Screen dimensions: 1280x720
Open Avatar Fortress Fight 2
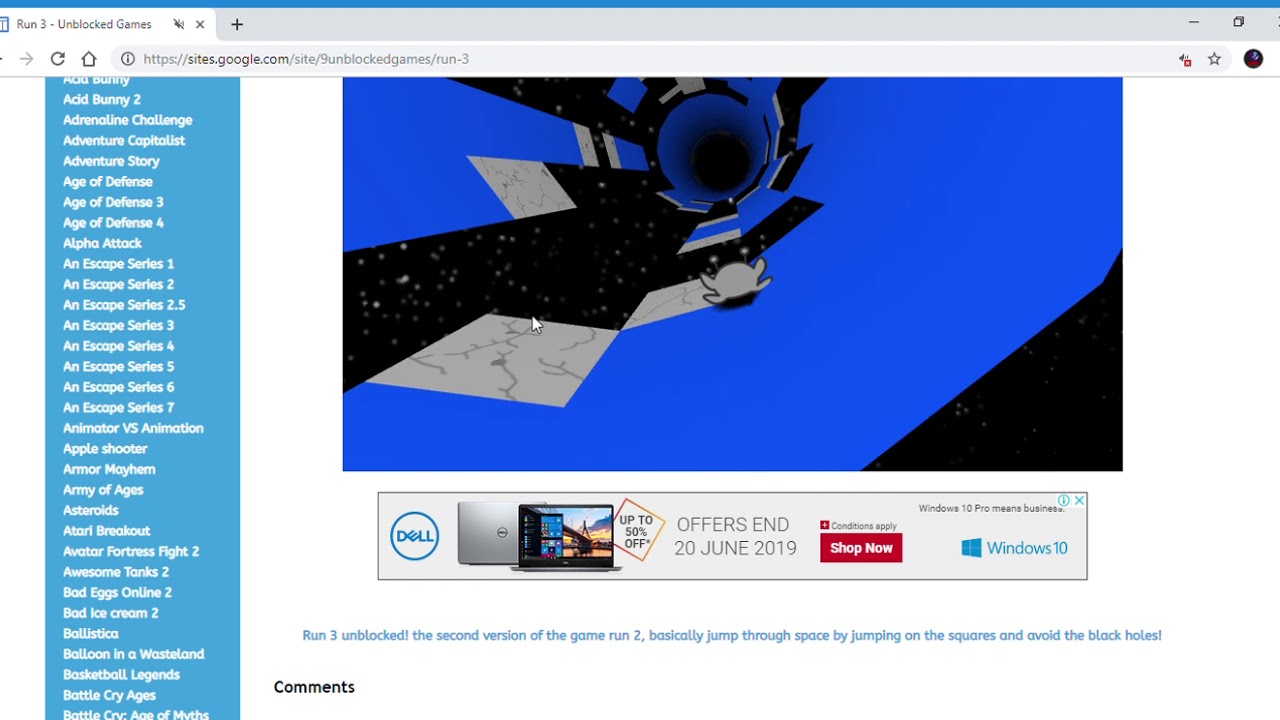click(131, 551)
